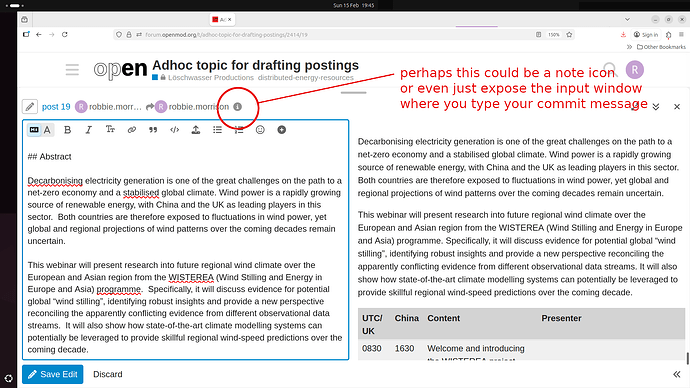690x388 pixels.
Task: Open the forum hamburger sidebar menu
Action: coord(72,70)
